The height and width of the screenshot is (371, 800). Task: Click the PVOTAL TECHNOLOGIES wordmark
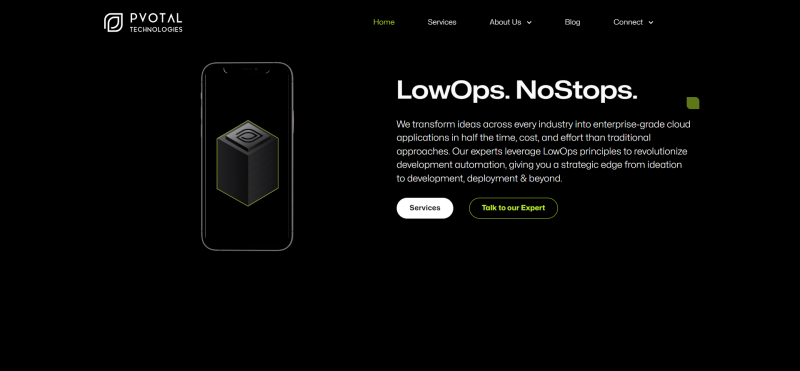[x=156, y=22]
